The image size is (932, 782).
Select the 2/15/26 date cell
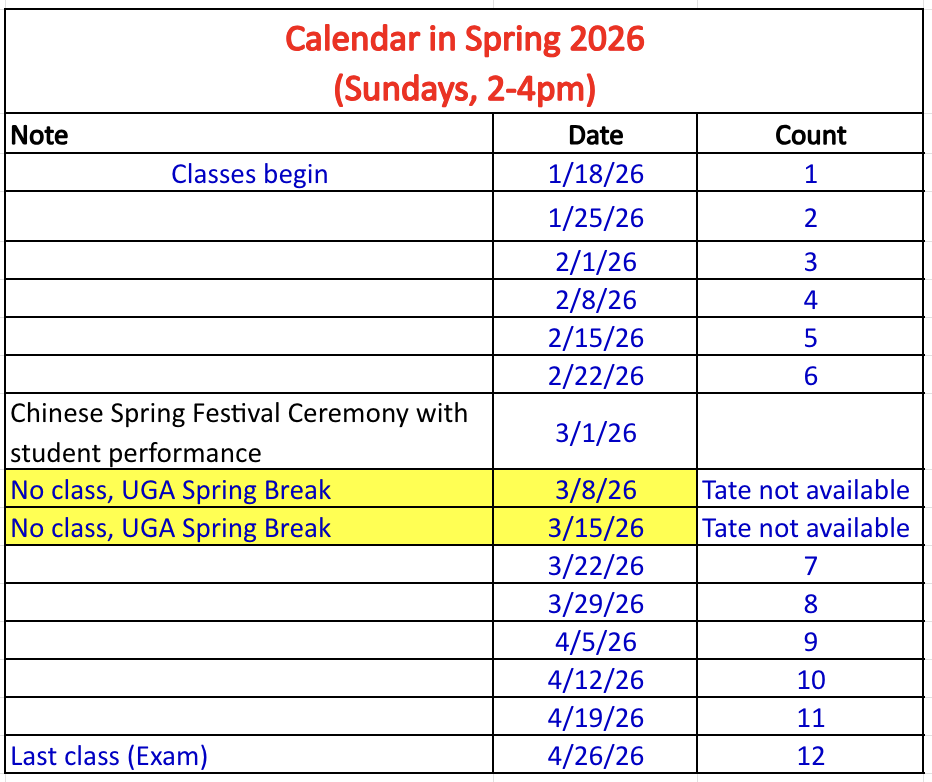596,338
